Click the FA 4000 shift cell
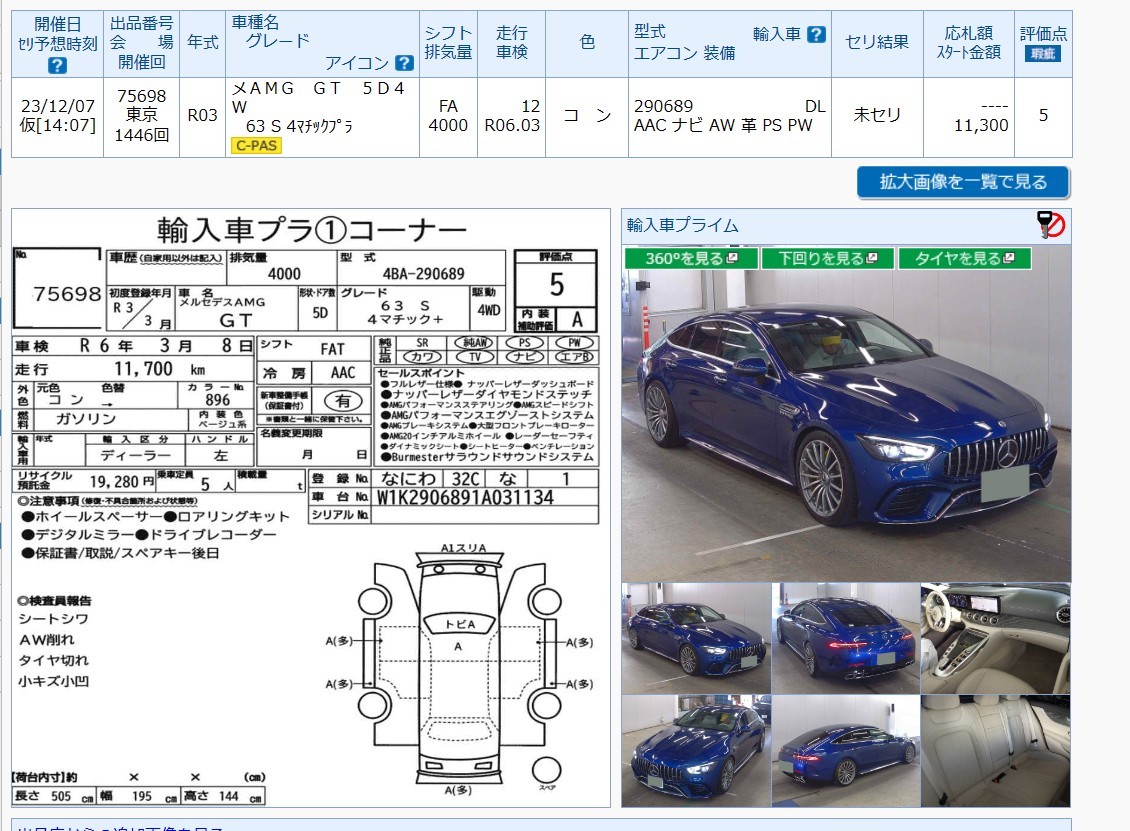 (448, 116)
